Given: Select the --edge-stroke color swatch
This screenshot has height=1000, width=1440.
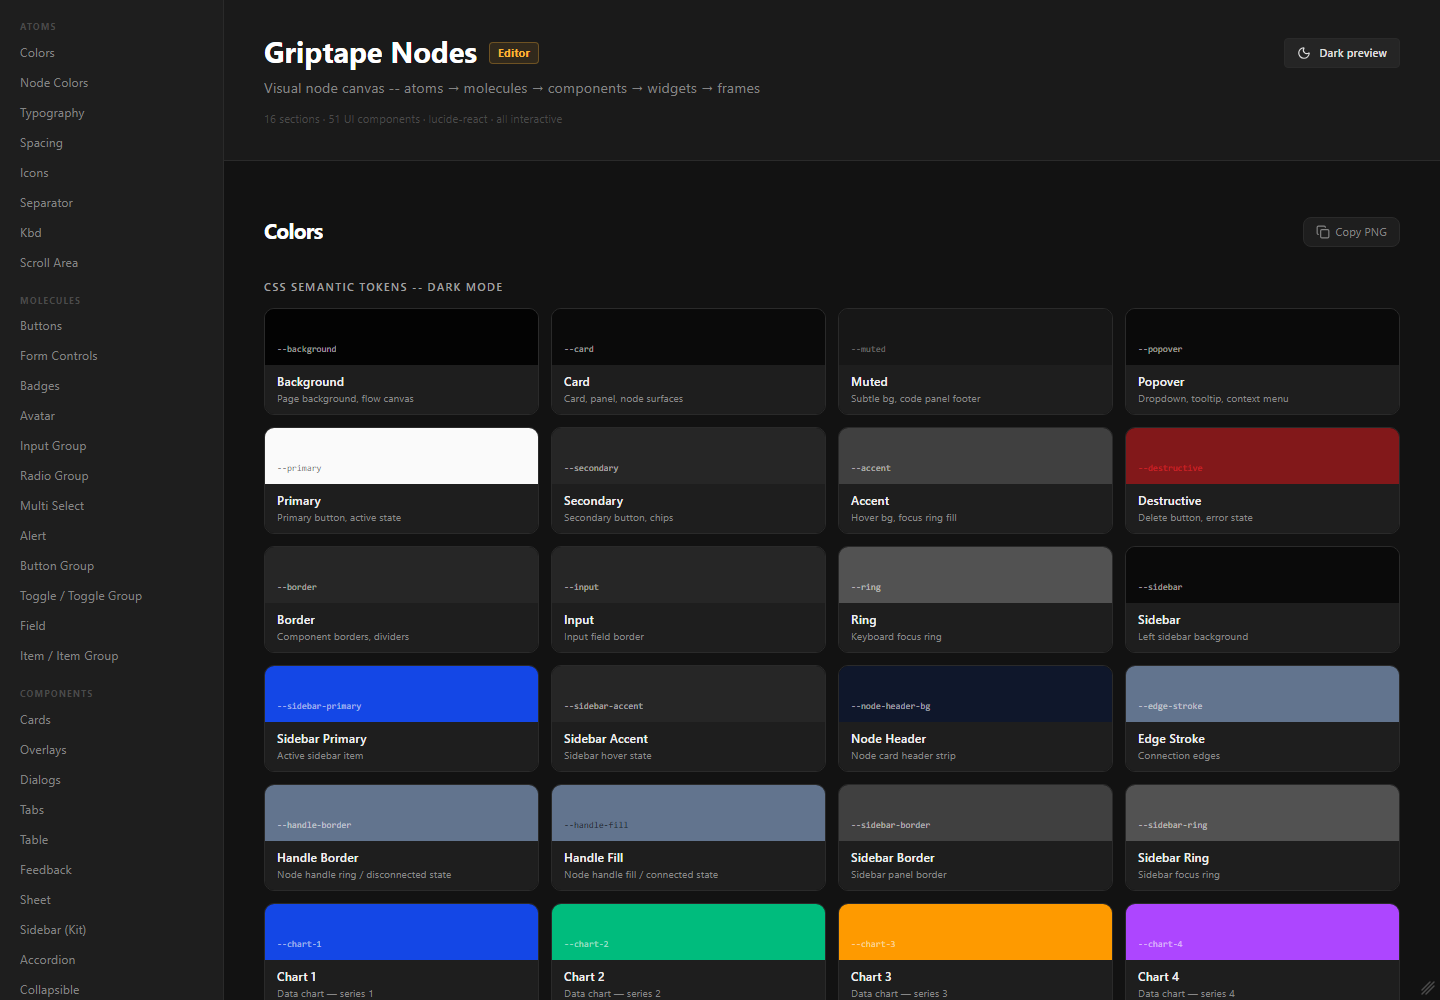Looking at the screenshot, I should [x=1262, y=694].
